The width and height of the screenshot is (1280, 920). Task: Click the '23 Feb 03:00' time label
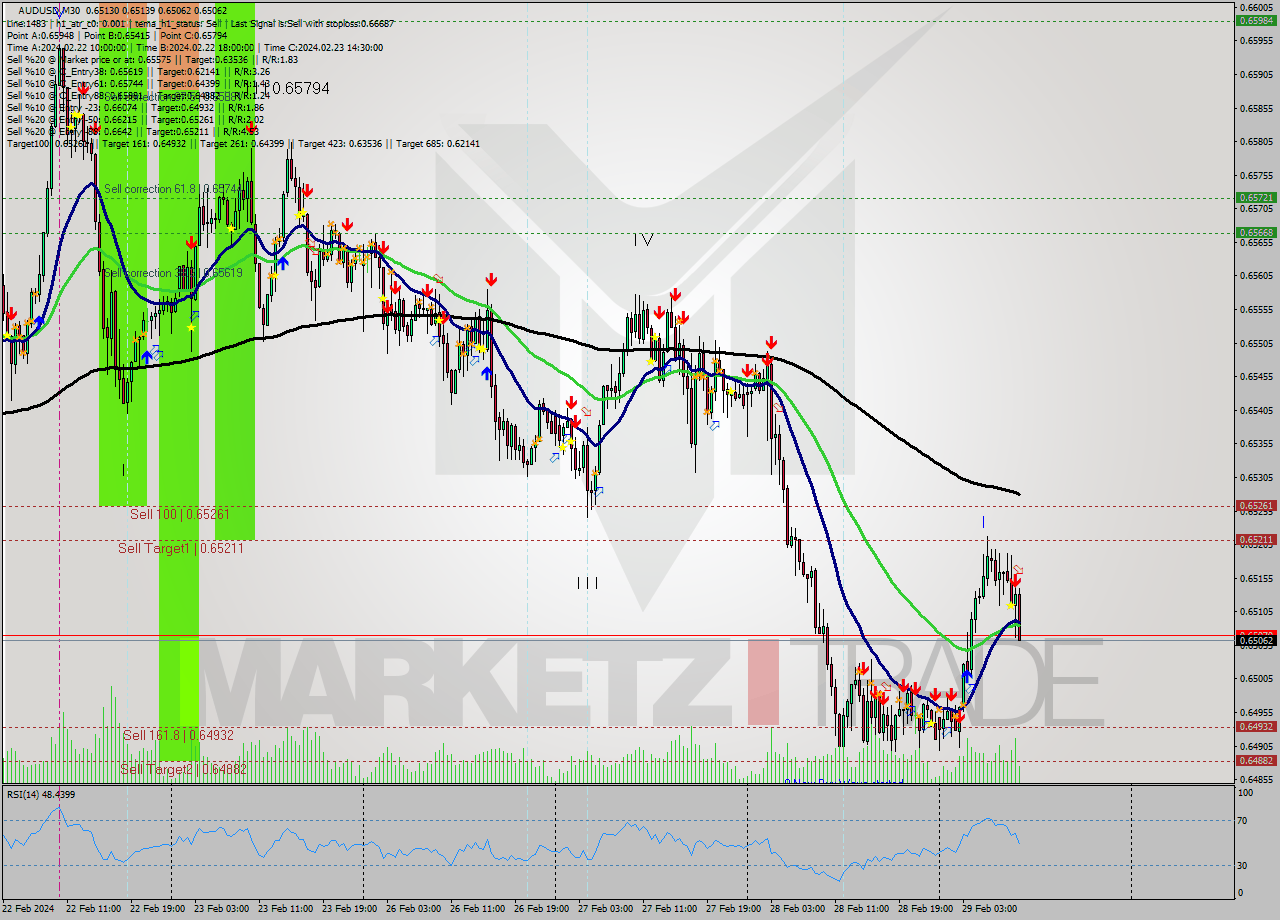222,909
